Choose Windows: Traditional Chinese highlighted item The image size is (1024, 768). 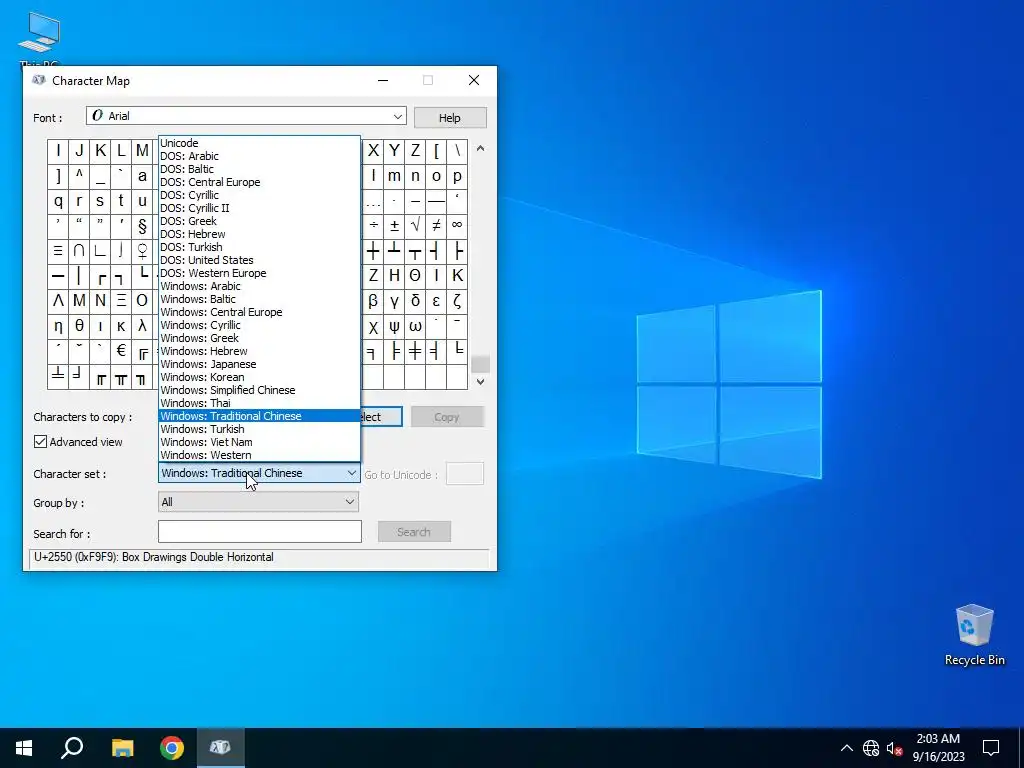259,416
